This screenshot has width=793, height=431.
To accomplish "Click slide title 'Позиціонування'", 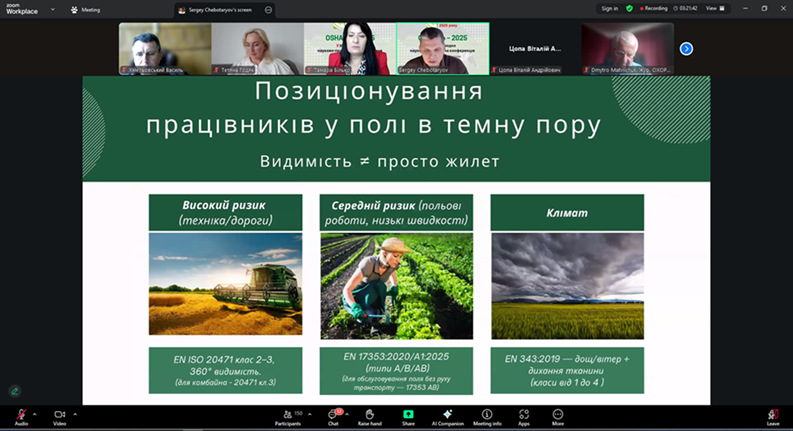I will click(369, 92).
